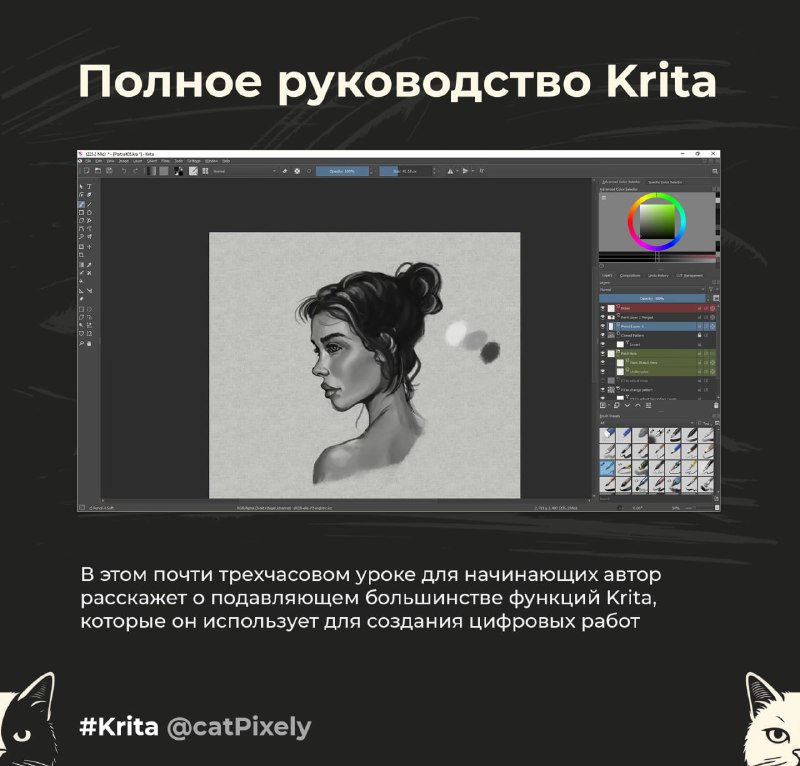Open the Layers blending mode dropdown

pos(652,289)
